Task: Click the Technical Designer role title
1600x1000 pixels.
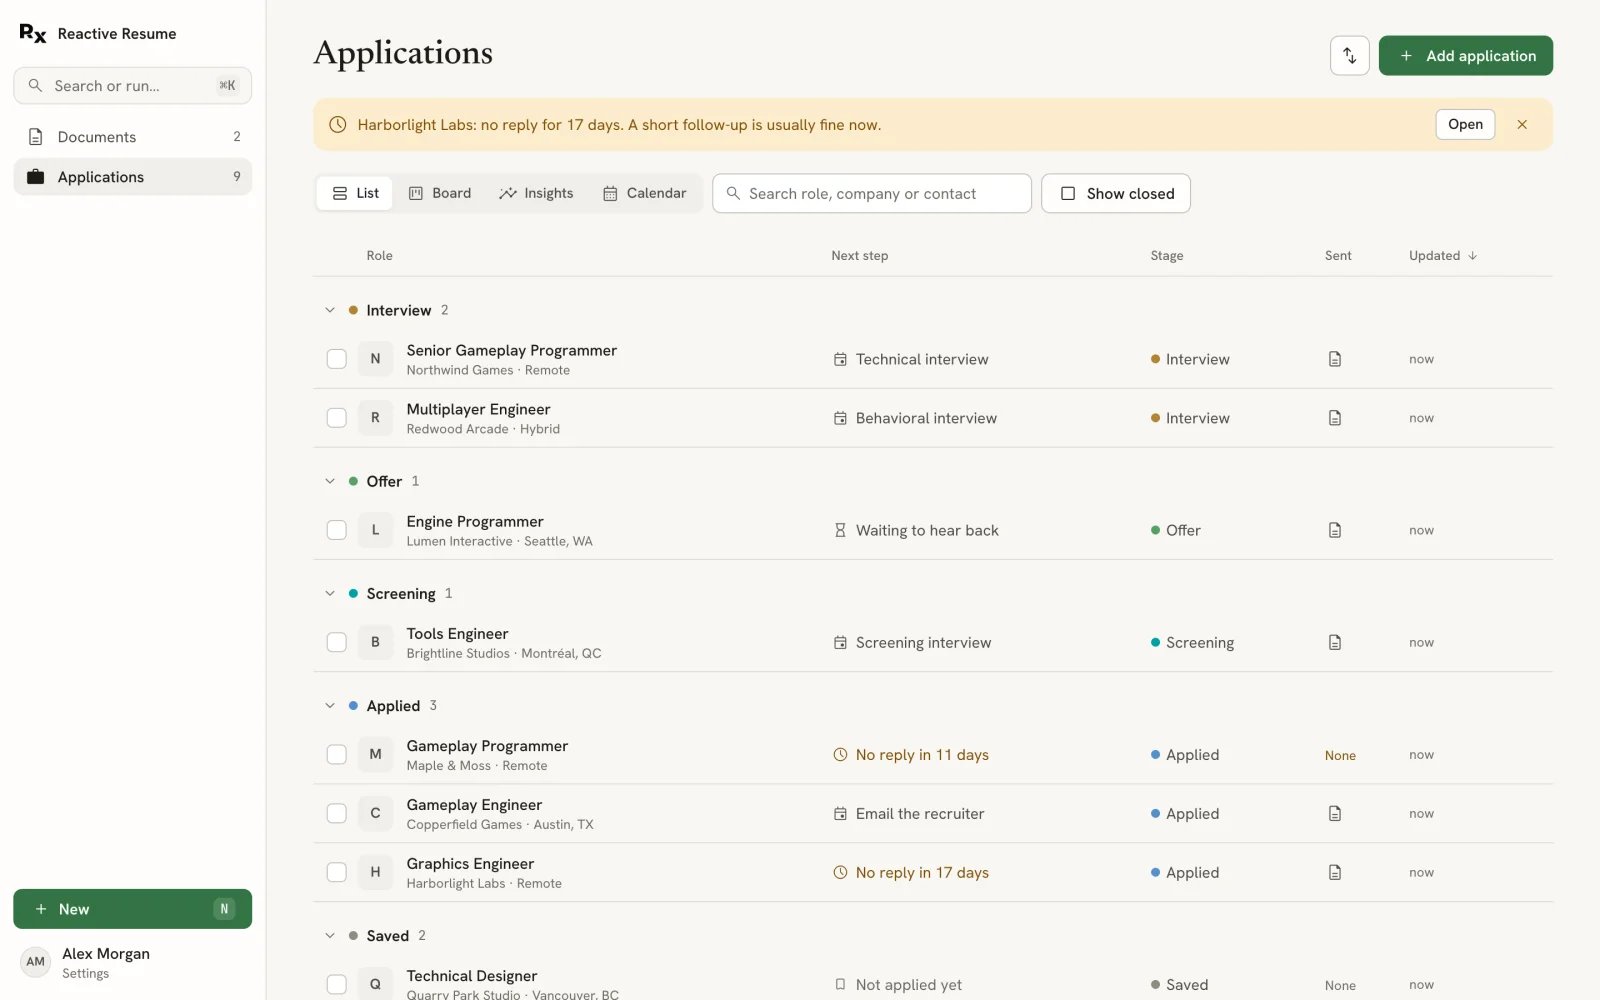Action: coord(472,976)
